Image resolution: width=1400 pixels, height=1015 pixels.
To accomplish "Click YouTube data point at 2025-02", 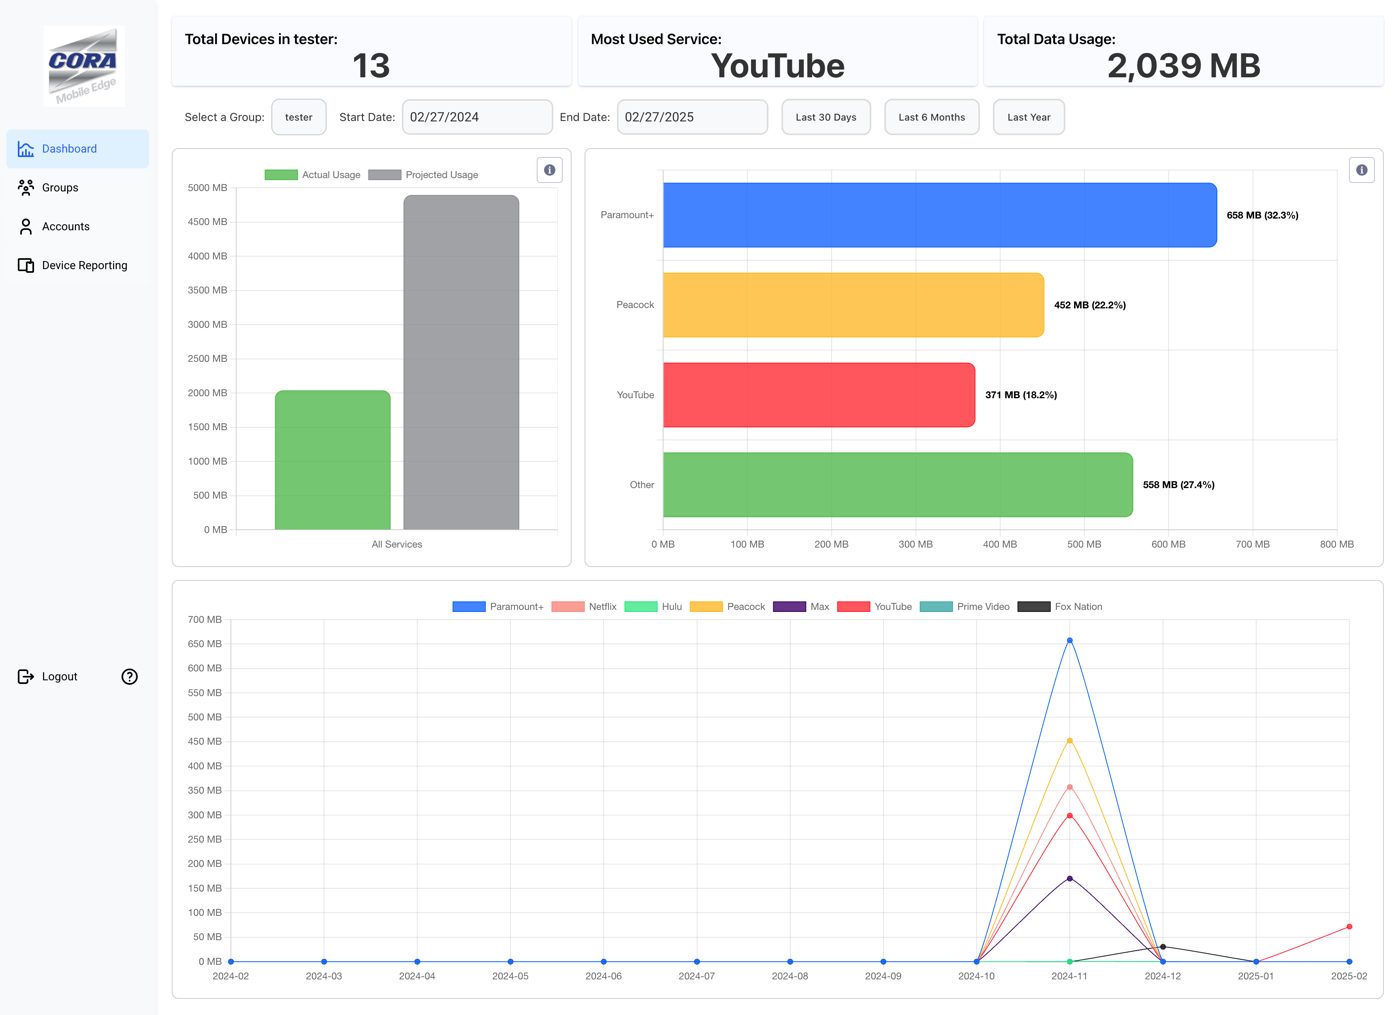I will [x=1349, y=927].
